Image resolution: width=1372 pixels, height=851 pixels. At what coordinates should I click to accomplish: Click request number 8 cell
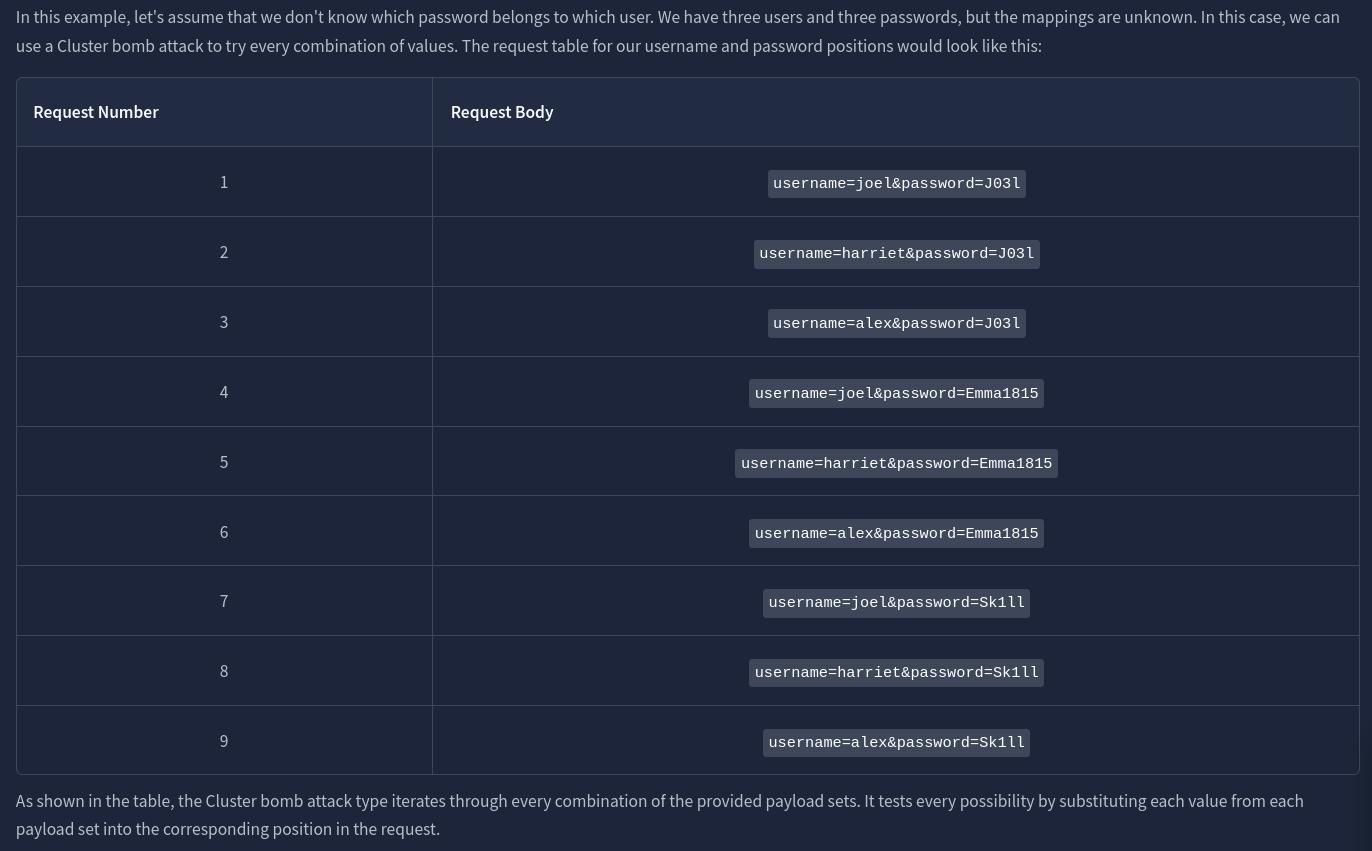click(x=224, y=671)
